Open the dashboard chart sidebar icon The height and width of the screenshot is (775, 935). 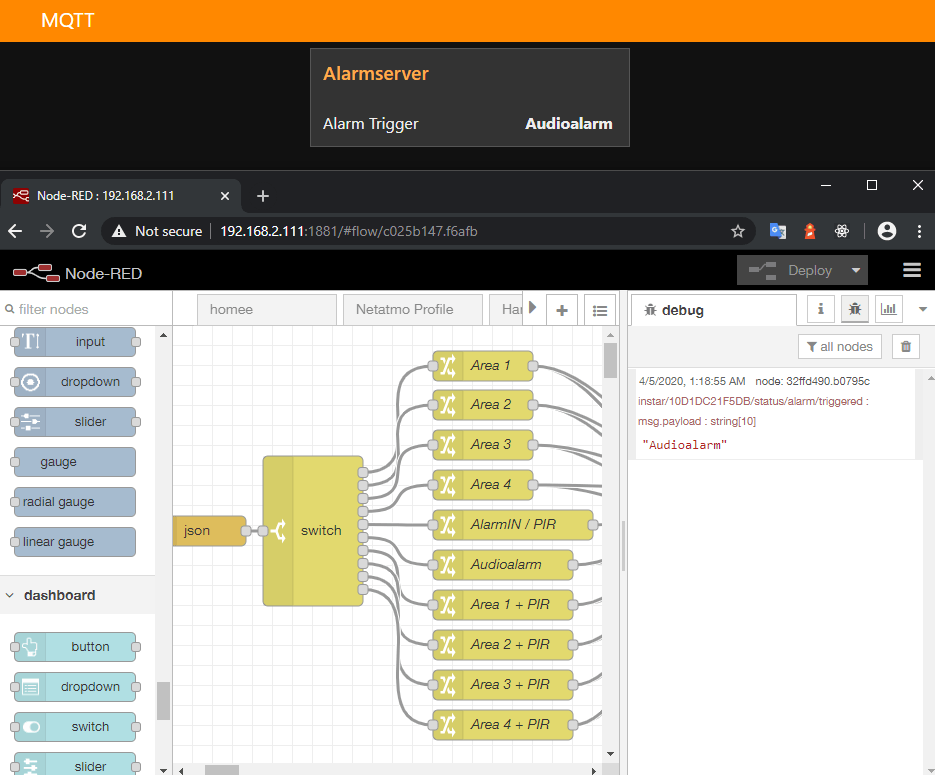pyautogui.click(x=888, y=309)
